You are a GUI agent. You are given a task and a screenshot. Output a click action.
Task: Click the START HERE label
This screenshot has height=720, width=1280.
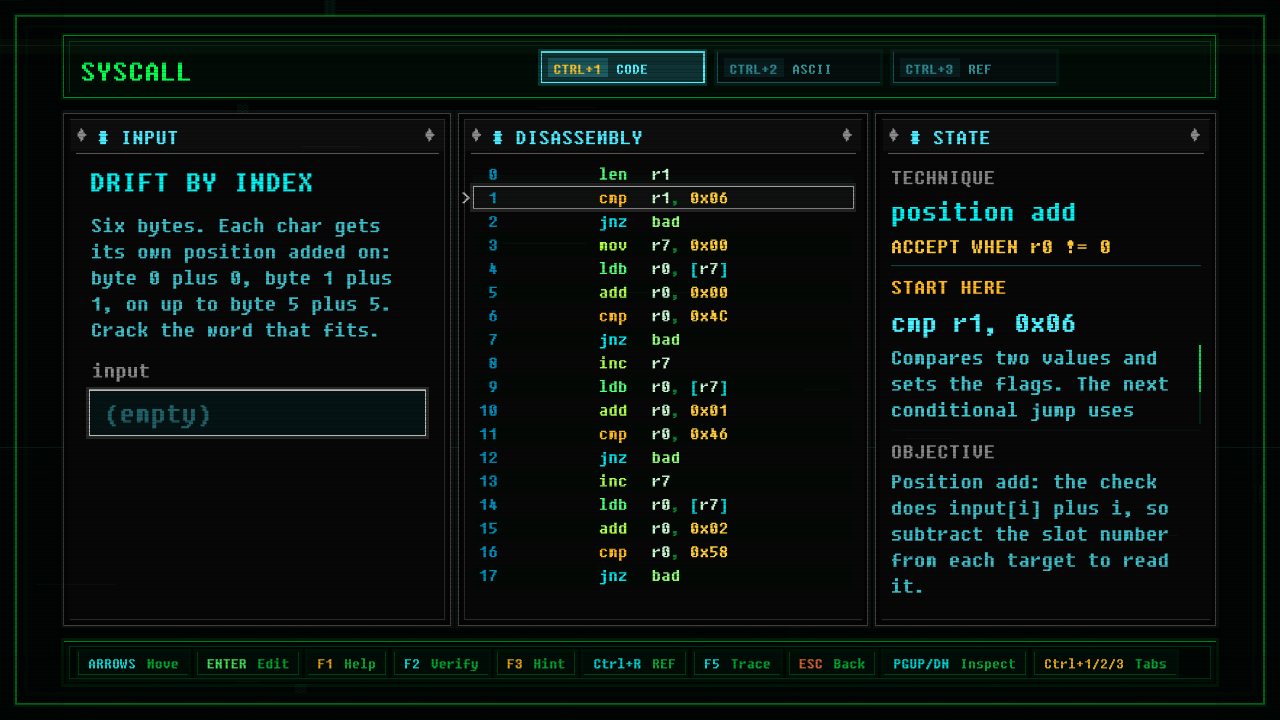(x=948, y=288)
